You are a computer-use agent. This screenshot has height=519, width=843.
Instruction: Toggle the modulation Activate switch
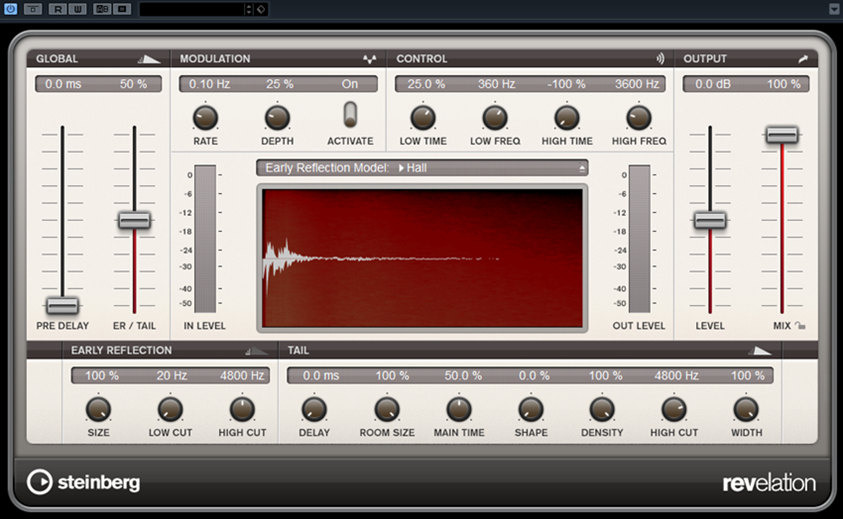[350, 115]
